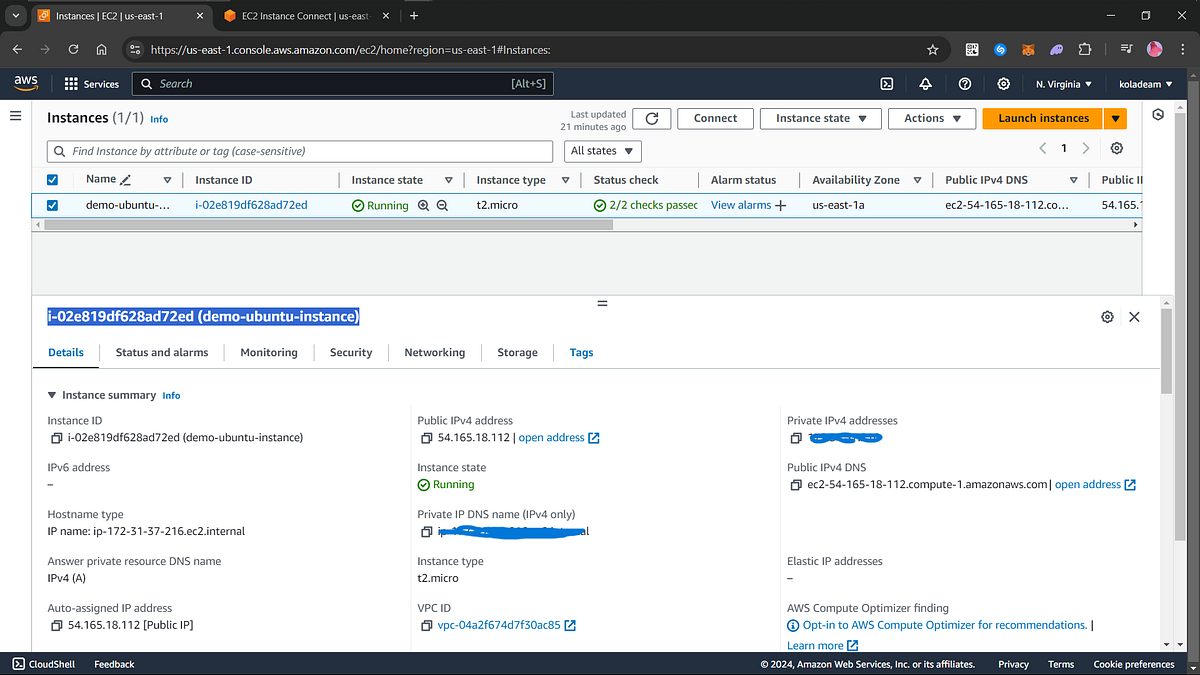
Task: Open the Actions dropdown
Action: click(931, 117)
